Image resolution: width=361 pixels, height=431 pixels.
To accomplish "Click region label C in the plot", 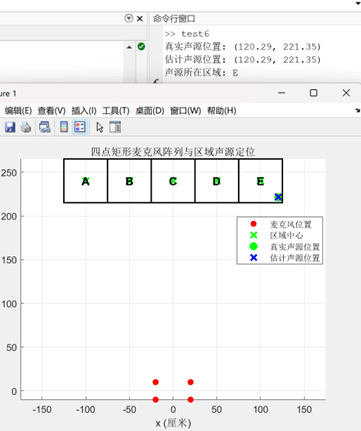I will 173,181.
